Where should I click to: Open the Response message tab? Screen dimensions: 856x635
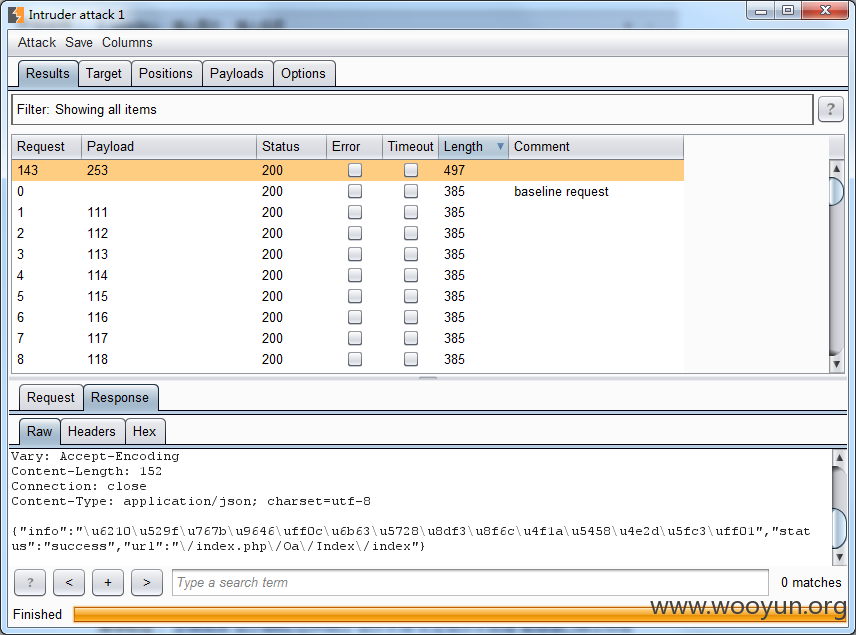(120, 397)
